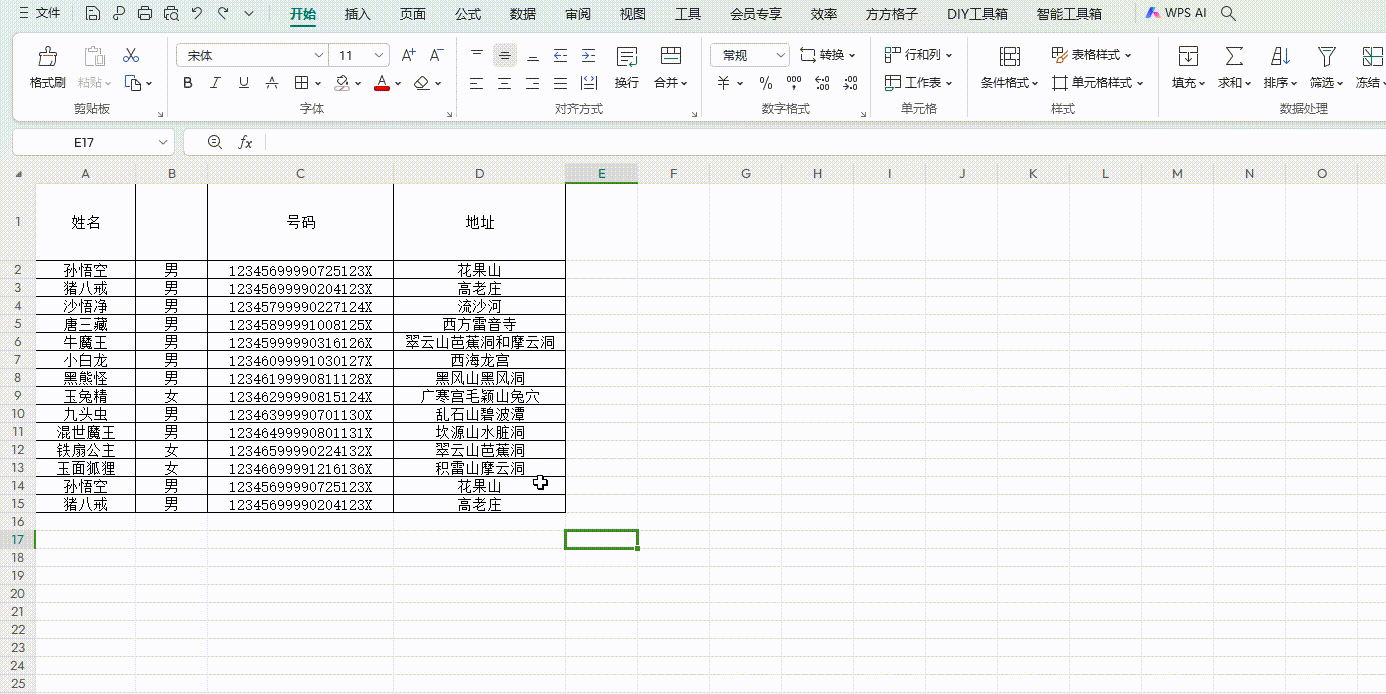Click the Increase Indent icon
Screen dimensions: 1386x694
(x=588, y=55)
